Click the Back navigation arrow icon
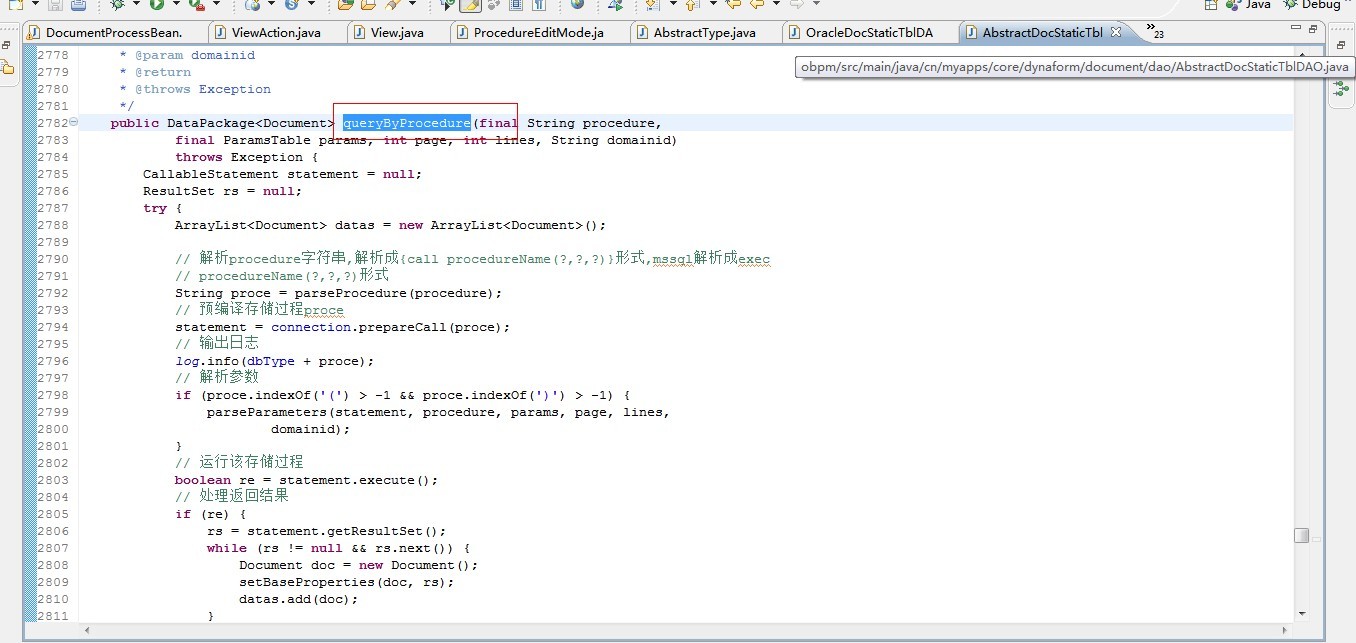The width and height of the screenshot is (1356, 643). pos(757,5)
